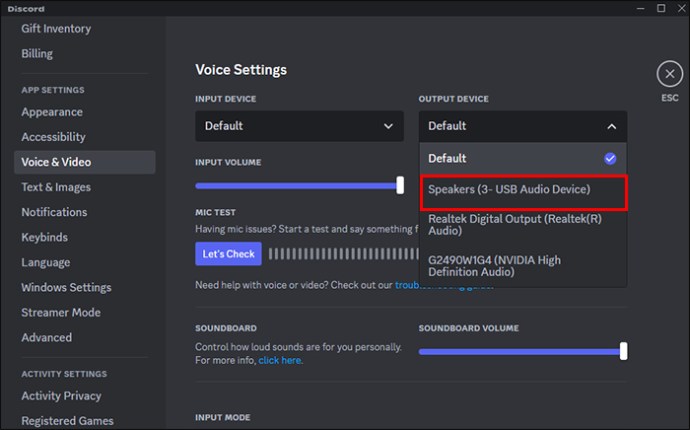
Task: Maximize the Discord window
Action: pyautogui.click(x=661, y=8)
